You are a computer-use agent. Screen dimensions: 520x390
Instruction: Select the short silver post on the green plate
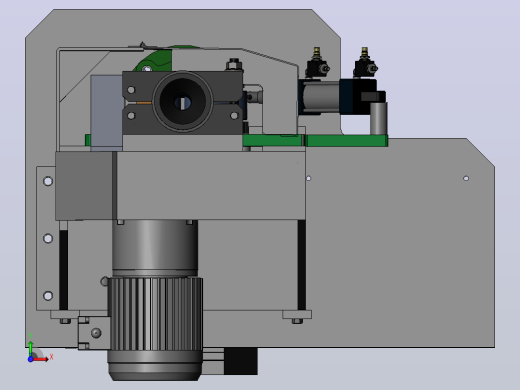coord(379,118)
